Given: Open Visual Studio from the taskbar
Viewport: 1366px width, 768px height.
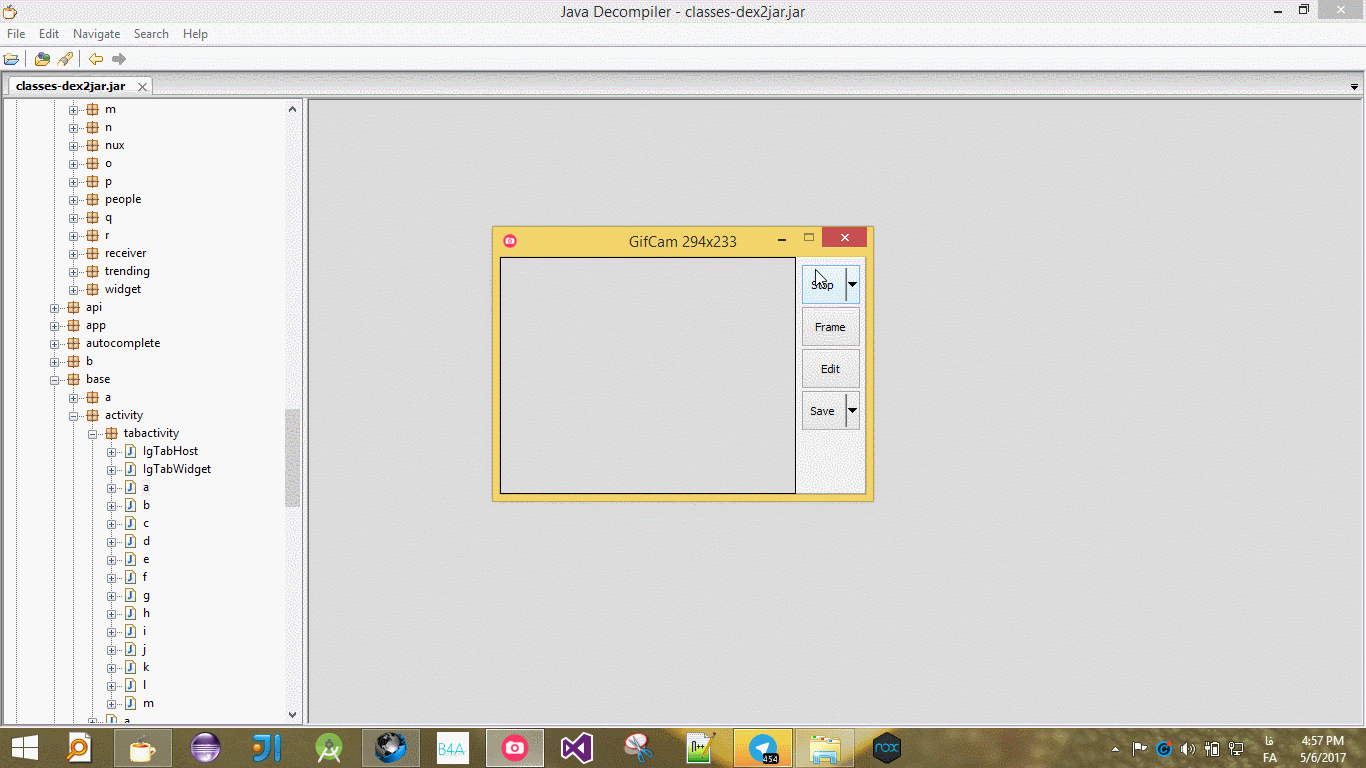Looking at the screenshot, I should [x=577, y=748].
